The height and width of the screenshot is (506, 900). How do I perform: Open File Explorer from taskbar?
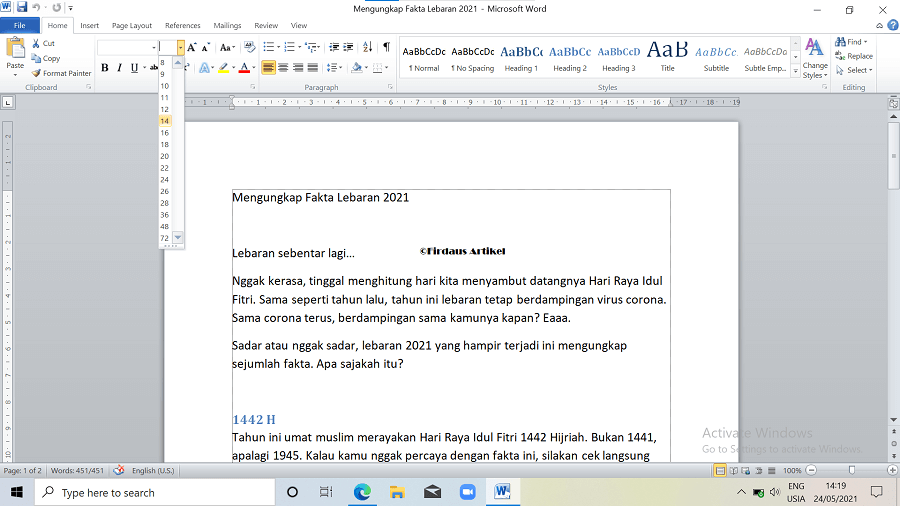(x=397, y=492)
